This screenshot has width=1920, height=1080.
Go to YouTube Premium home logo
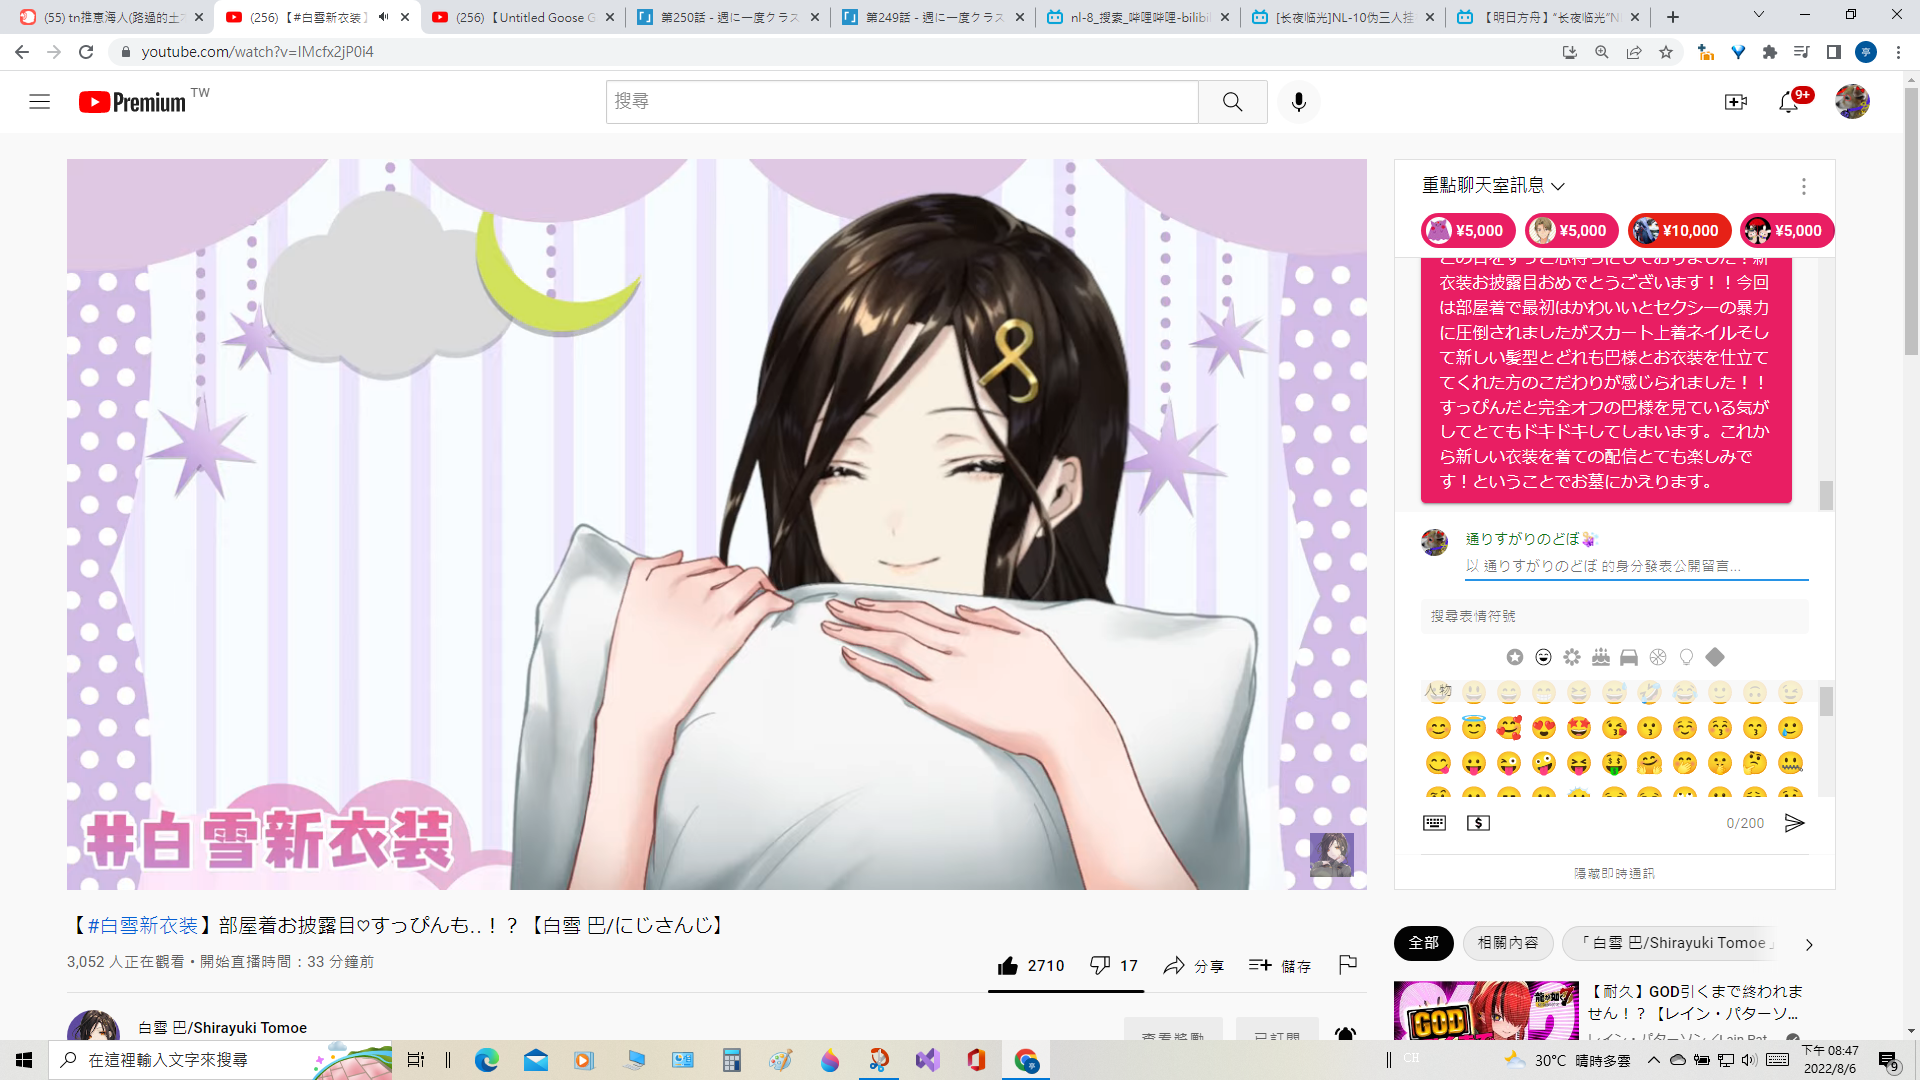pos(132,102)
